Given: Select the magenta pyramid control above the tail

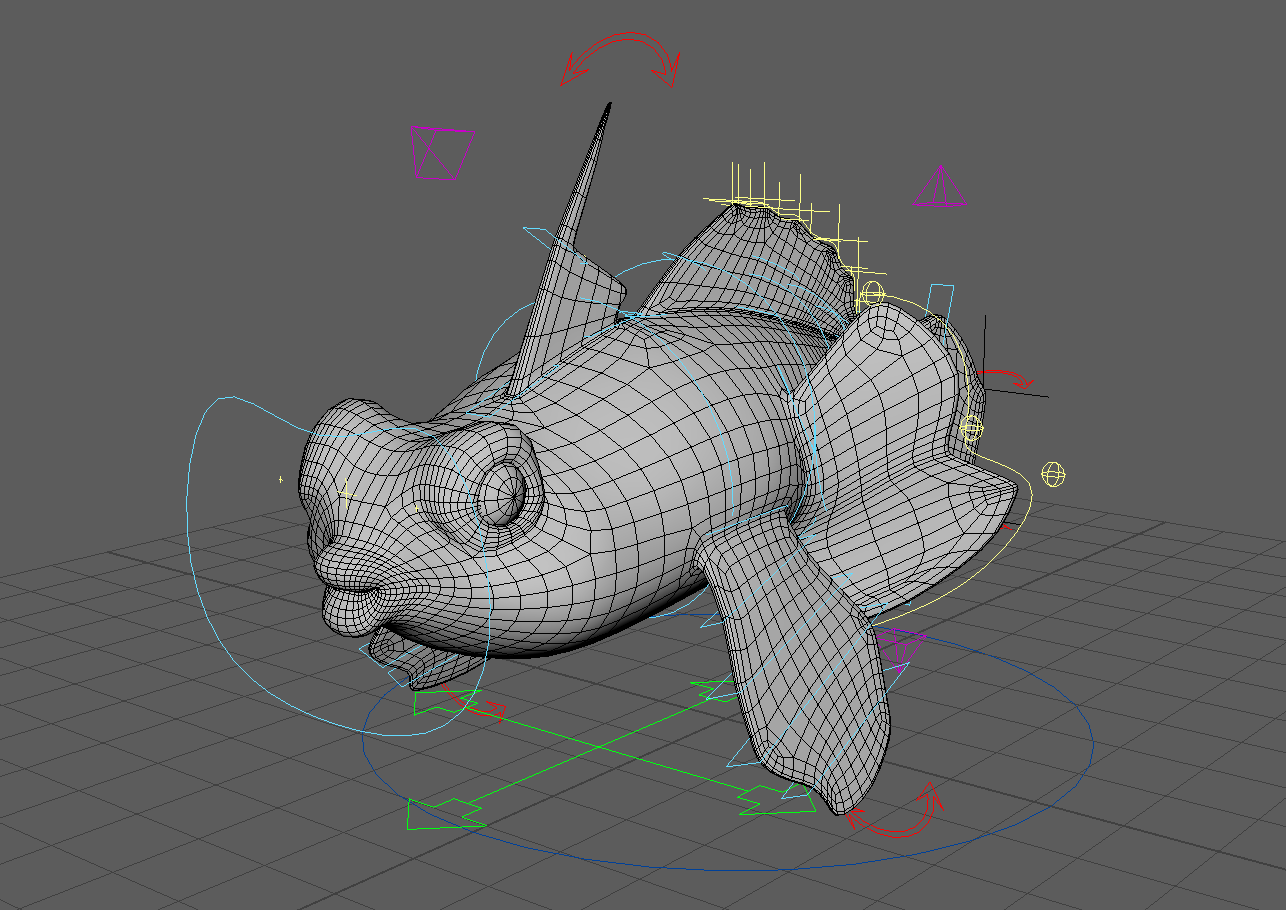Looking at the screenshot, I should (940, 187).
